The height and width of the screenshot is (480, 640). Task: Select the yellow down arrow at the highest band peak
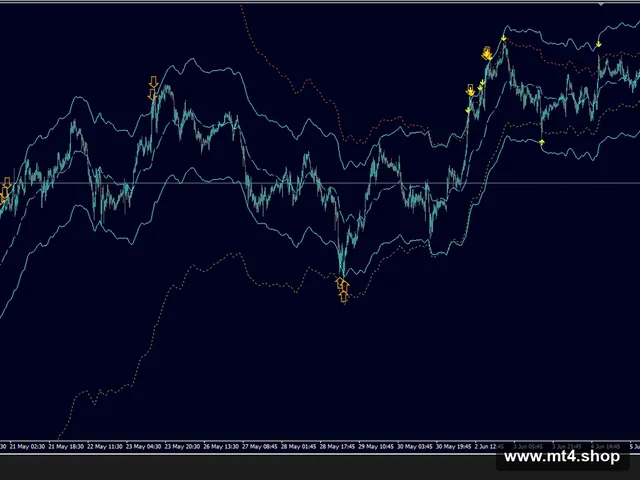(504, 38)
